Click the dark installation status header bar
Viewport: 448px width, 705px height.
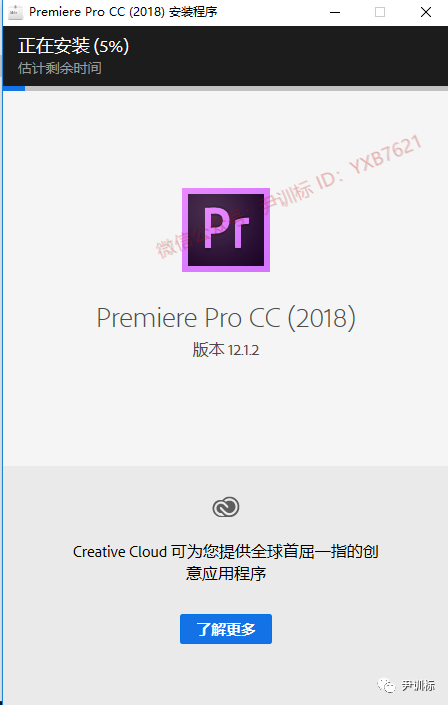226,56
